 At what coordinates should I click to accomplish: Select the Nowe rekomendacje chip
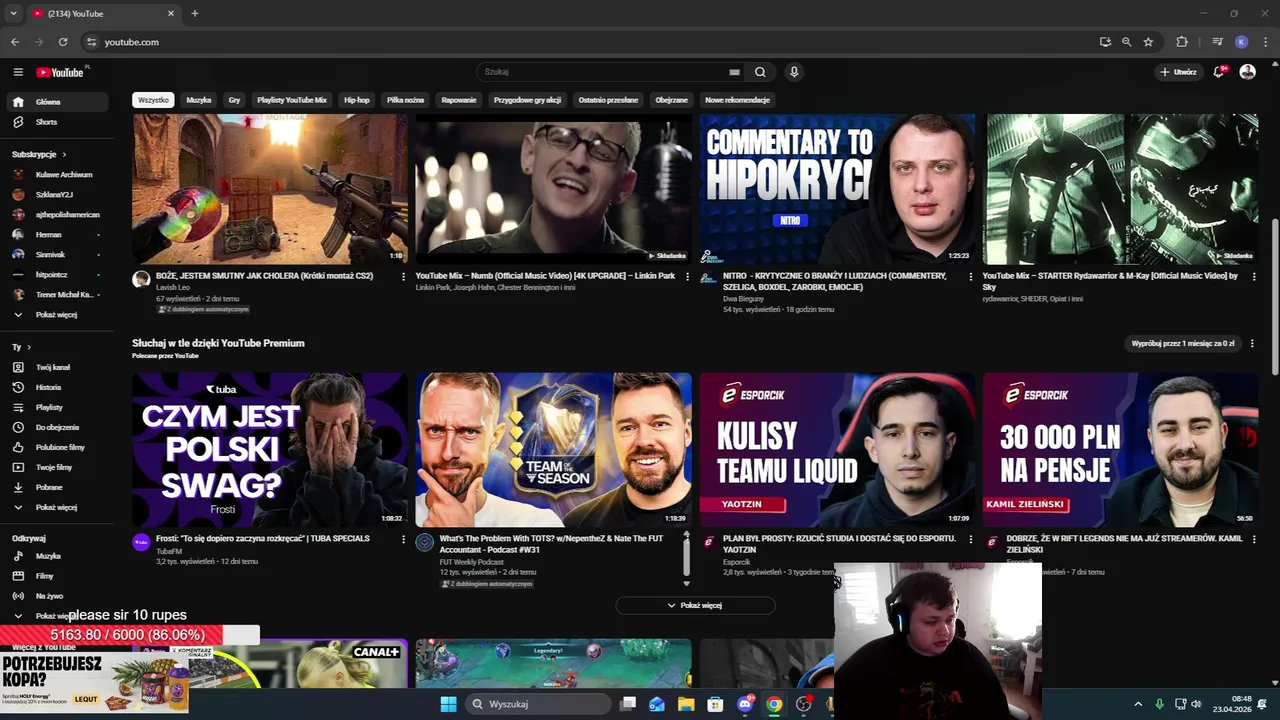[x=737, y=100]
